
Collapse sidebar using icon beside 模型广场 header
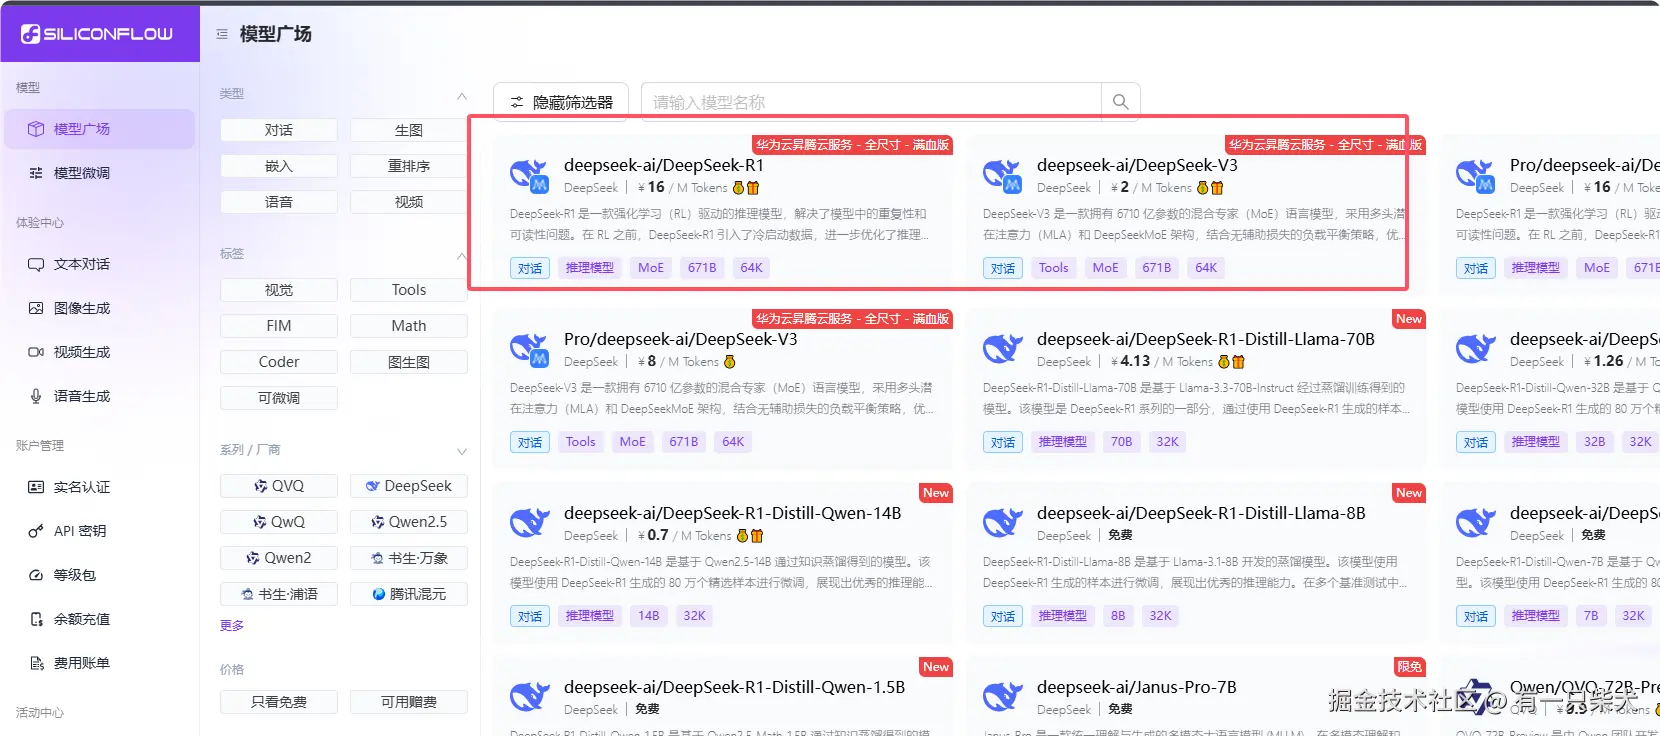coord(222,34)
